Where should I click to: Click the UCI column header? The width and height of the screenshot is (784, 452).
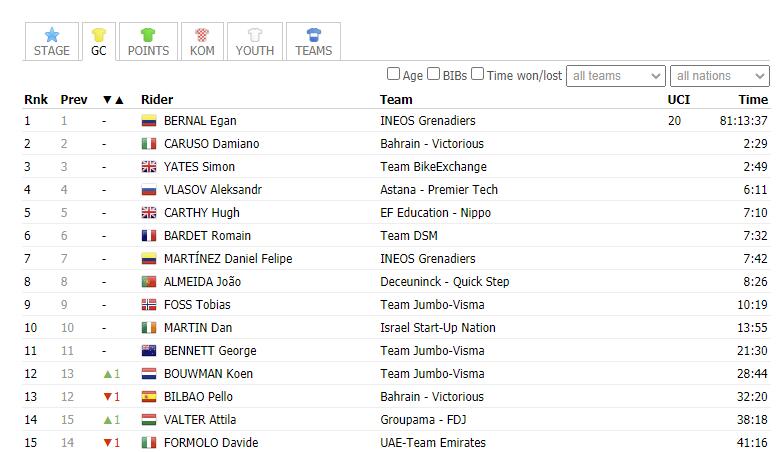pos(678,100)
